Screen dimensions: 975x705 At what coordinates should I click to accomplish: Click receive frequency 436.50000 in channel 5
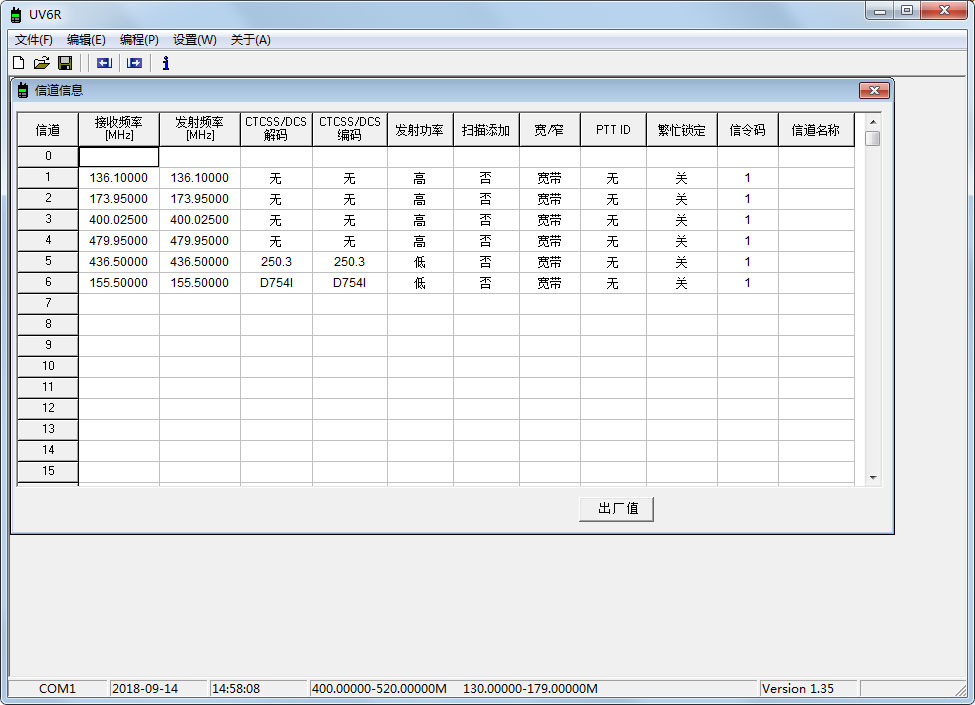pos(119,262)
